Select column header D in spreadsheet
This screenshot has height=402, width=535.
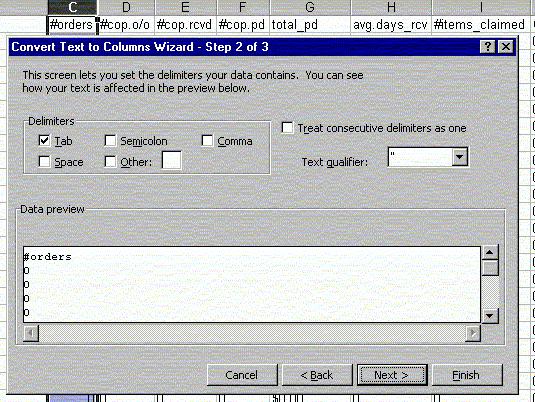click(126, 7)
